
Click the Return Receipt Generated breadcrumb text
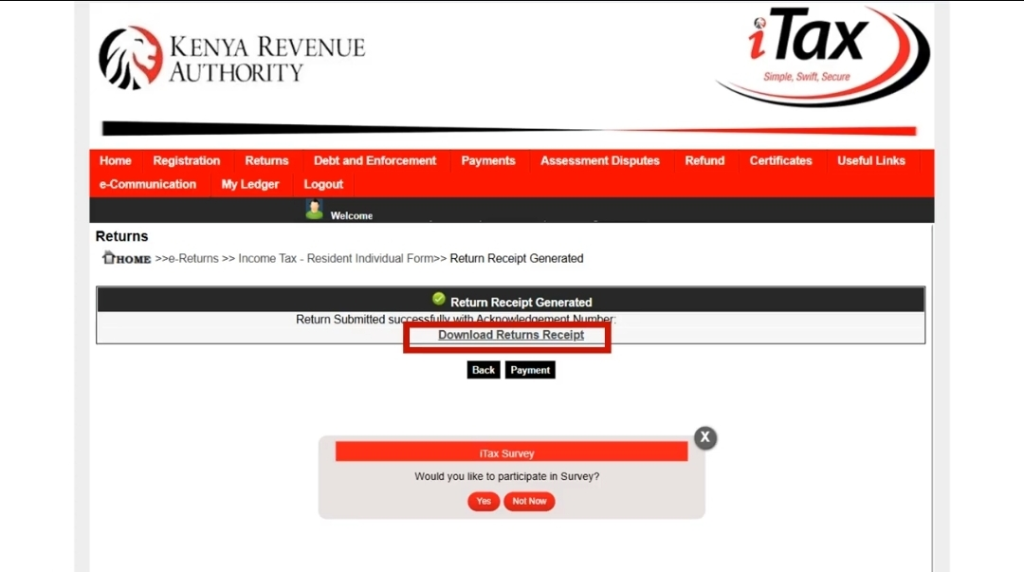(517, 259)
